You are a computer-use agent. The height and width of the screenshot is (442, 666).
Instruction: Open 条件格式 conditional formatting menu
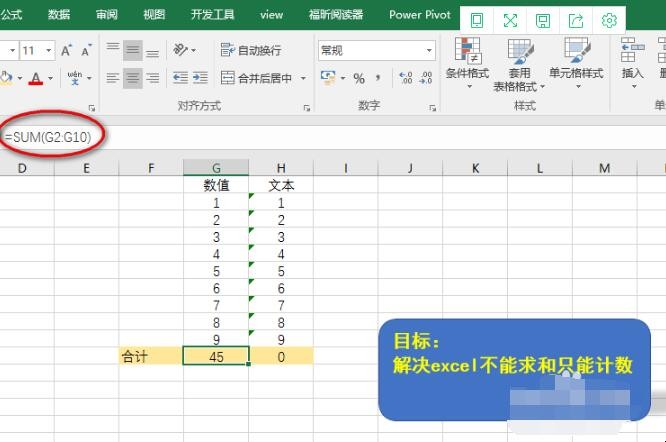(x=468, y=63)
